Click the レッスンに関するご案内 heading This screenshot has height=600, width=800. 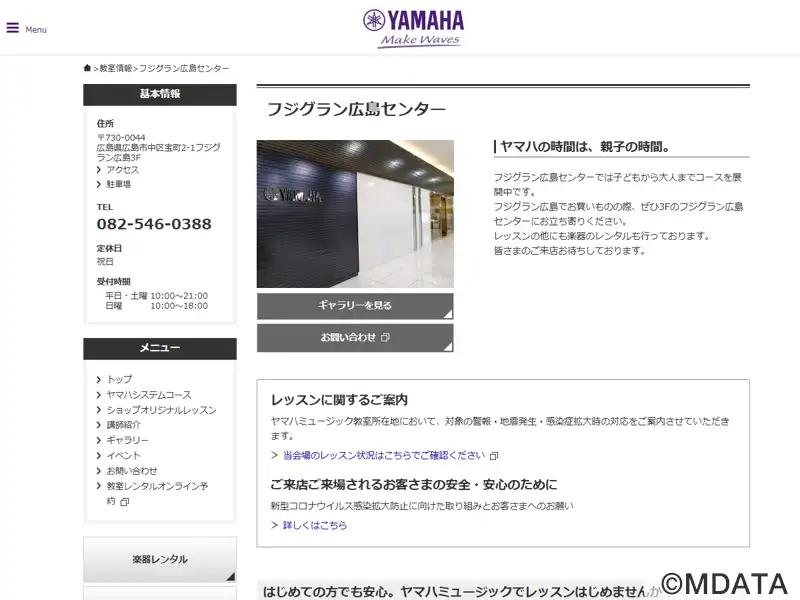tap(339, 400)
